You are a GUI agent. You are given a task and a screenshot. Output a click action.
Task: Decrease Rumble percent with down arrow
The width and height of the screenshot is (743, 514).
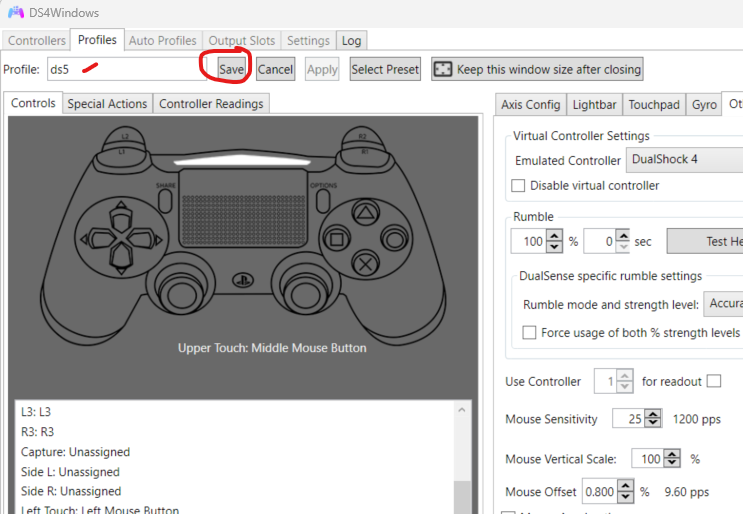point(554,247)
